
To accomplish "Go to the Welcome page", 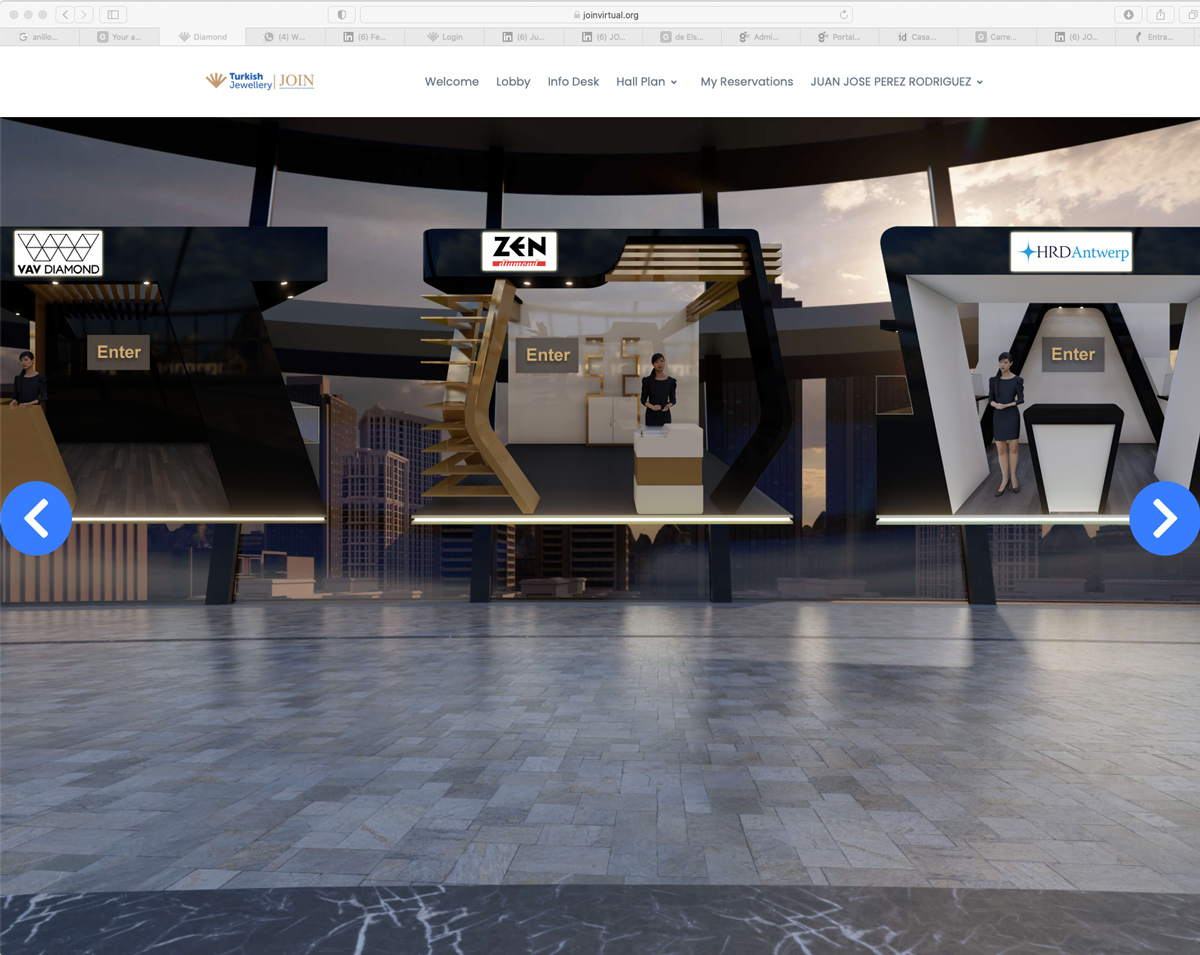I will pos(451,82).
